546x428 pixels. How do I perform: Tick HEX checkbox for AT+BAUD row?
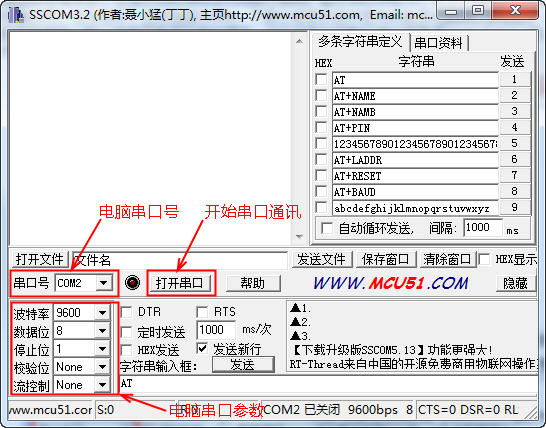321,191
